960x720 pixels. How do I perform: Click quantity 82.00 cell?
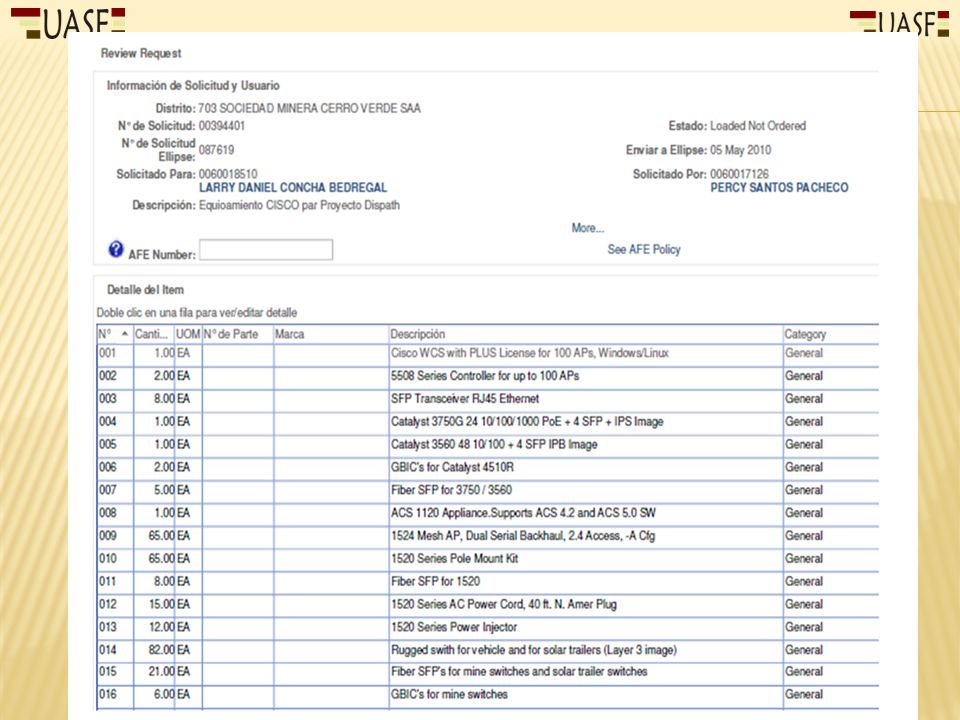(x=154, y=650)
